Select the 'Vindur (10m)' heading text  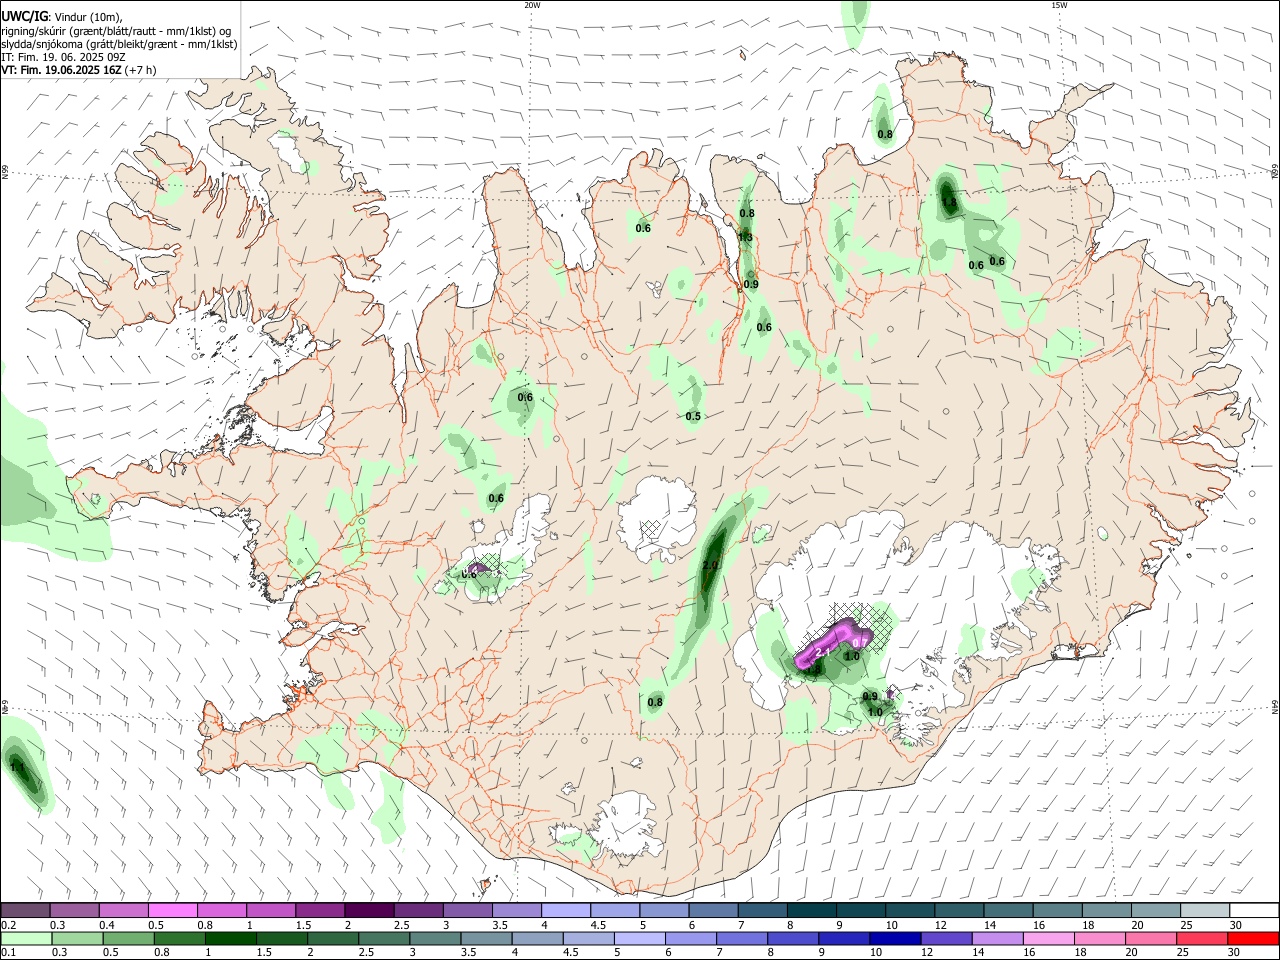click(x=86, y=17)
